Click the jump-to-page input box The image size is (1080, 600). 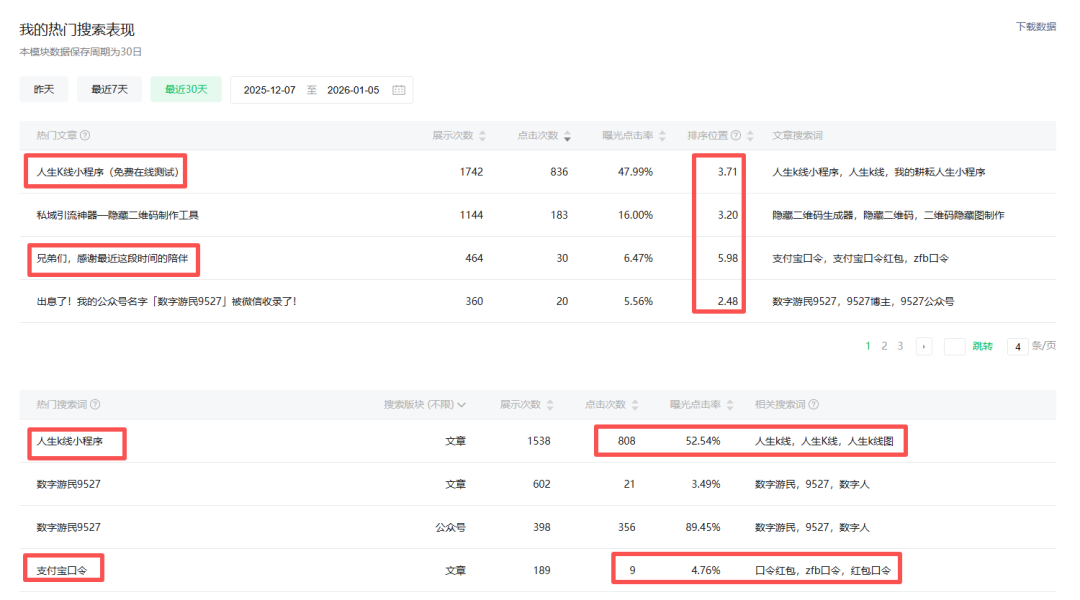(x=954, y=346)
